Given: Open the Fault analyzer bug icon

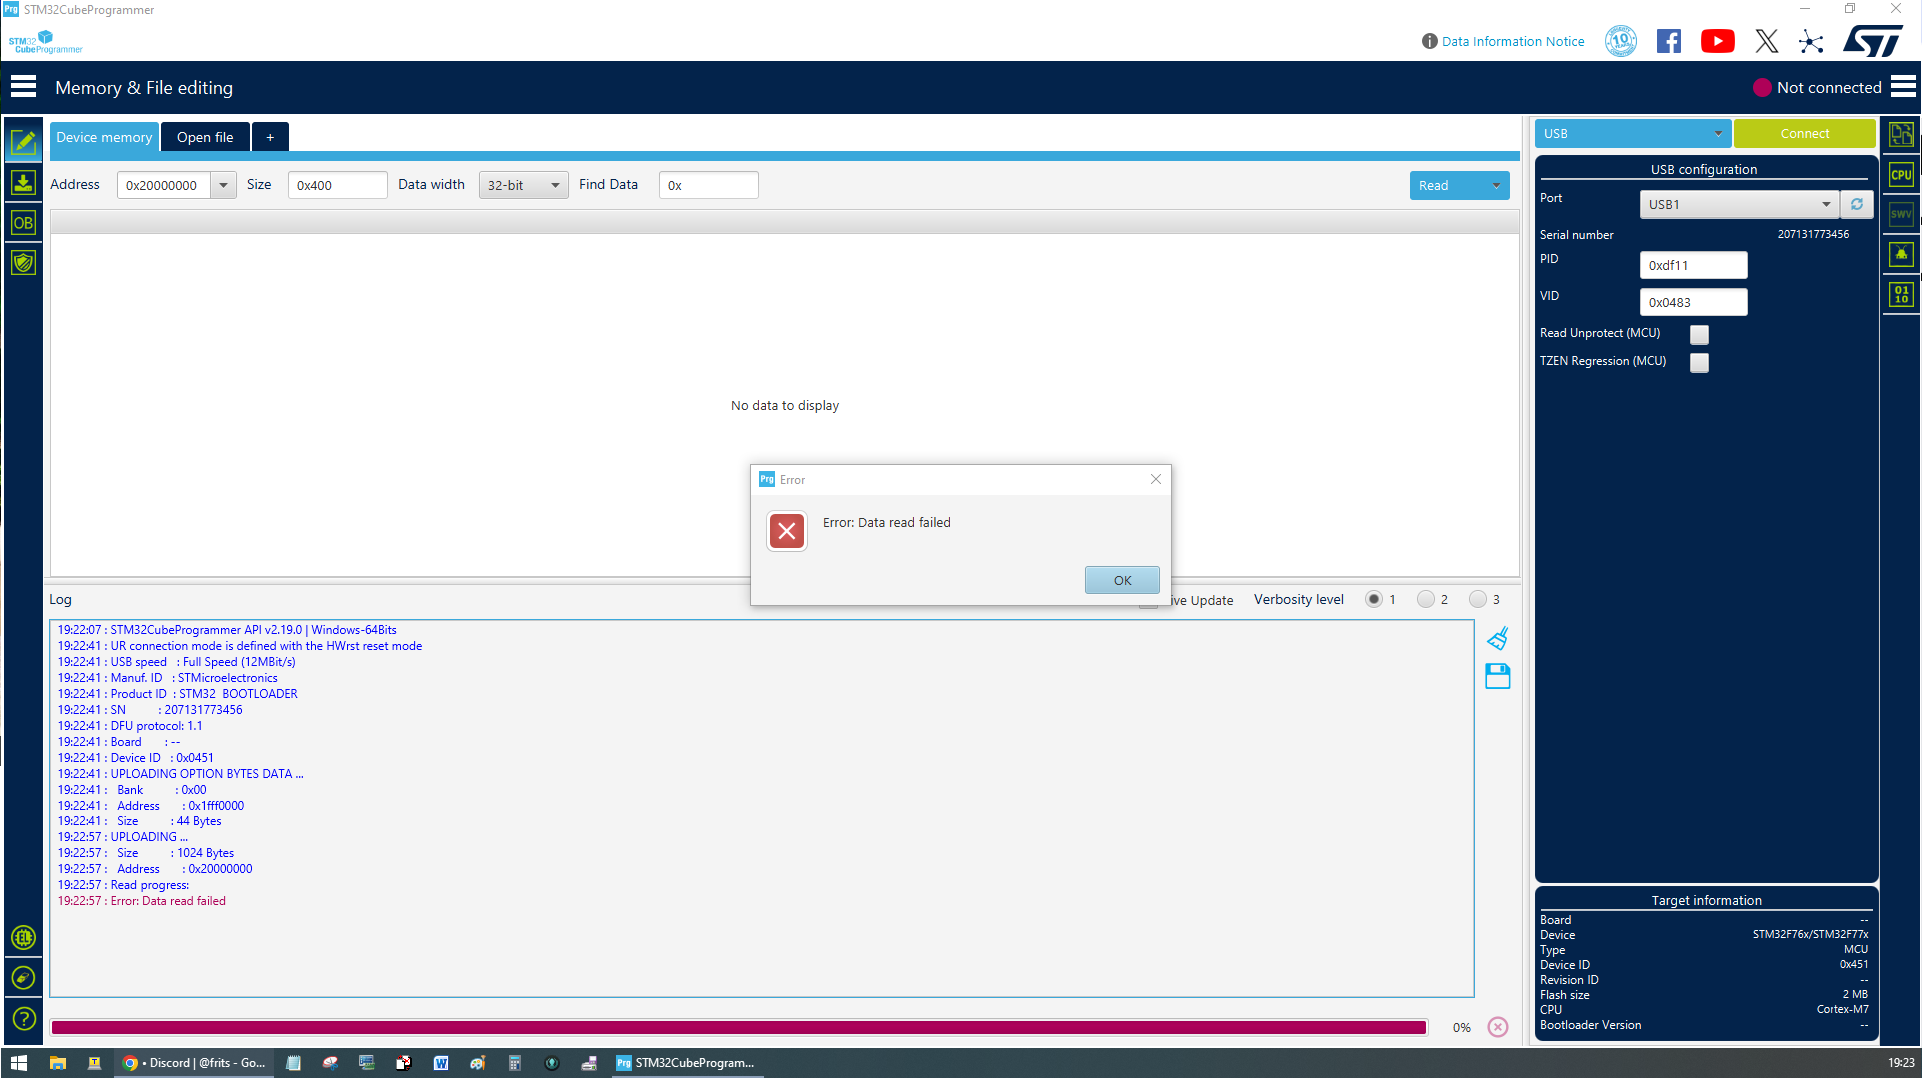Looking at the screenshot, I should [1901, 254].
